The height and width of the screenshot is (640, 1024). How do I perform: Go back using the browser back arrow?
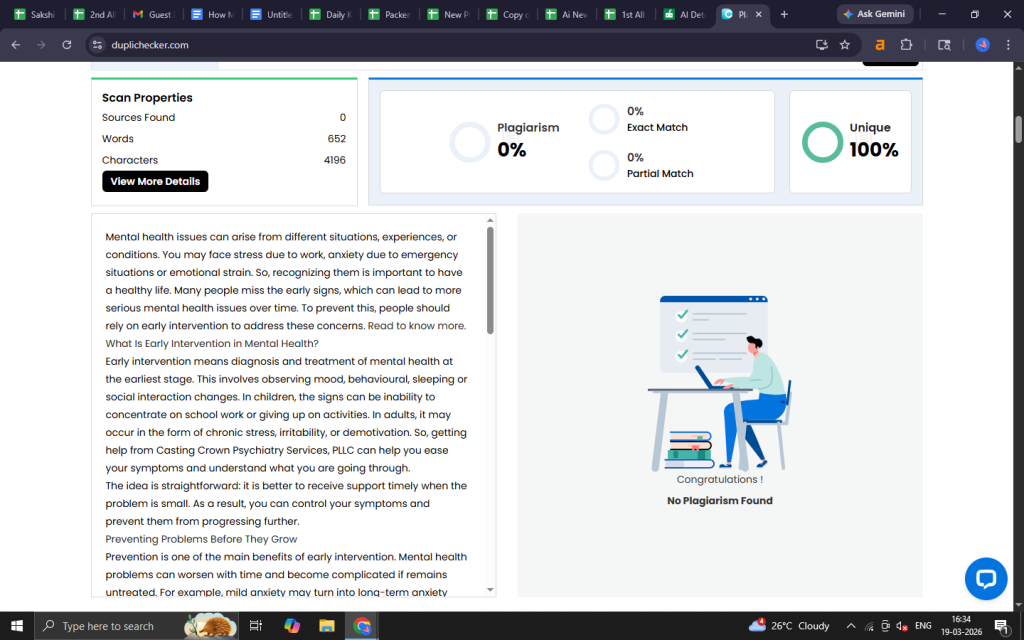click(16, 45)
